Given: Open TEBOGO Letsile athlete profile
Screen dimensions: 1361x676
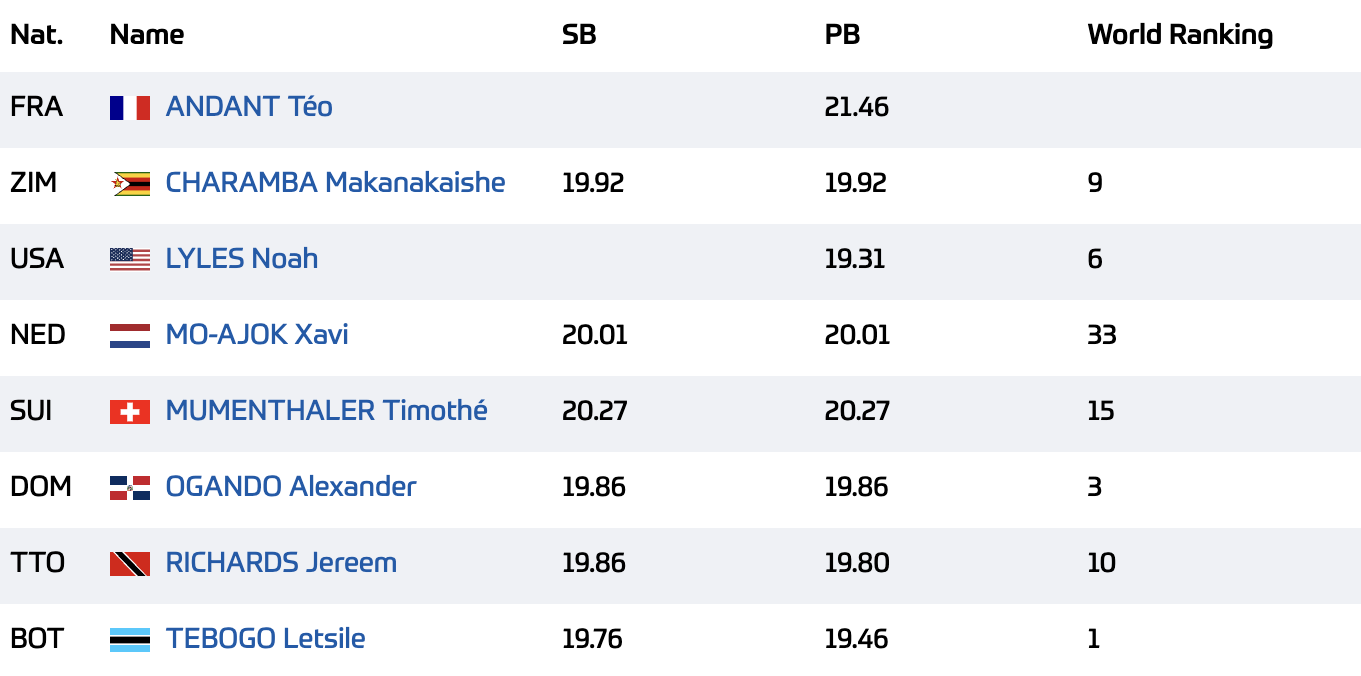Looking at the screenshot, I should pos(265,638).
